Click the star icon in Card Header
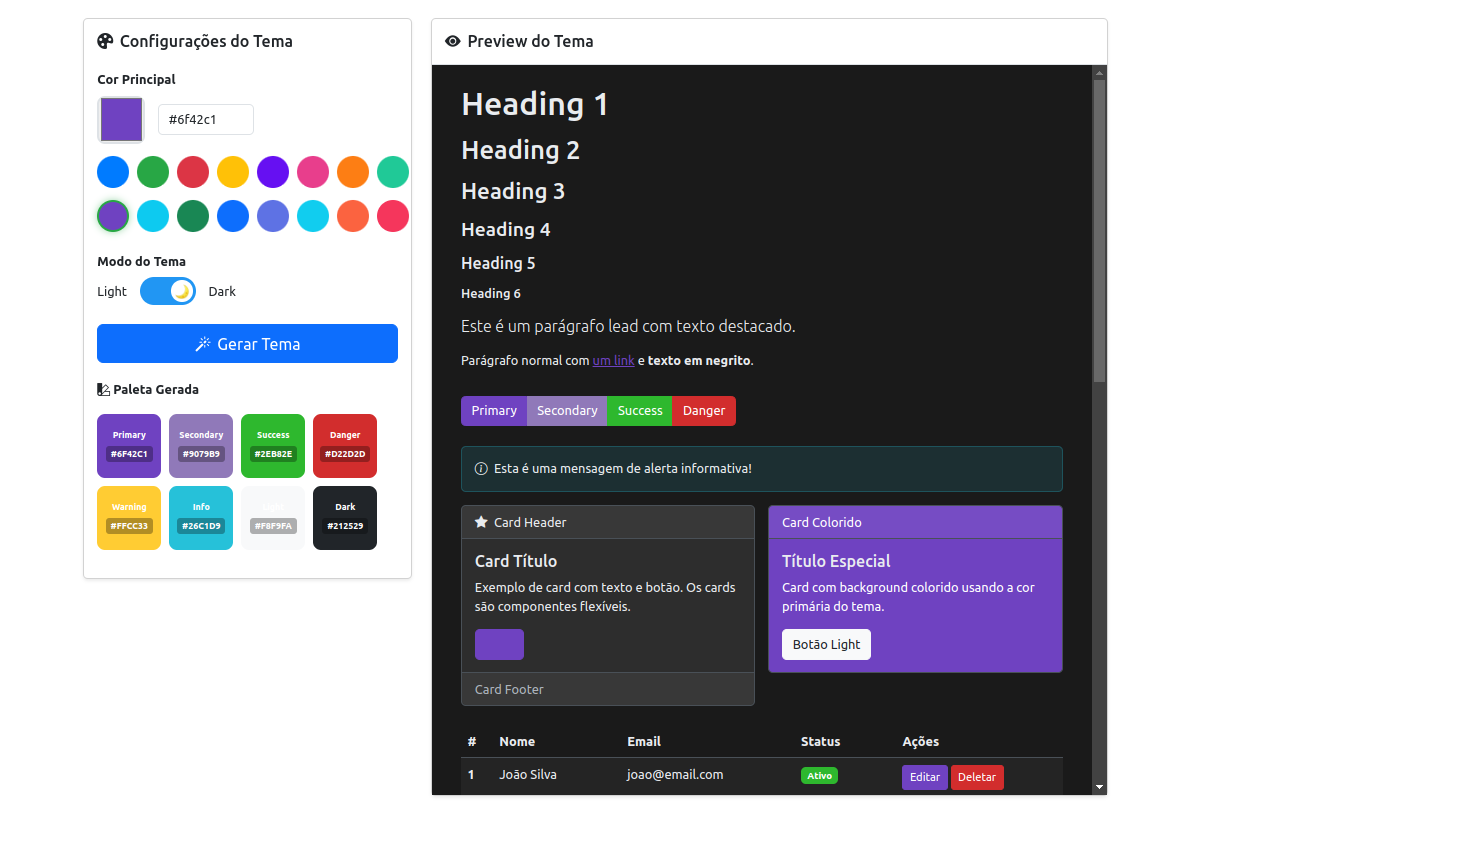Screen dimensions: 1473x841 point(481,522)
